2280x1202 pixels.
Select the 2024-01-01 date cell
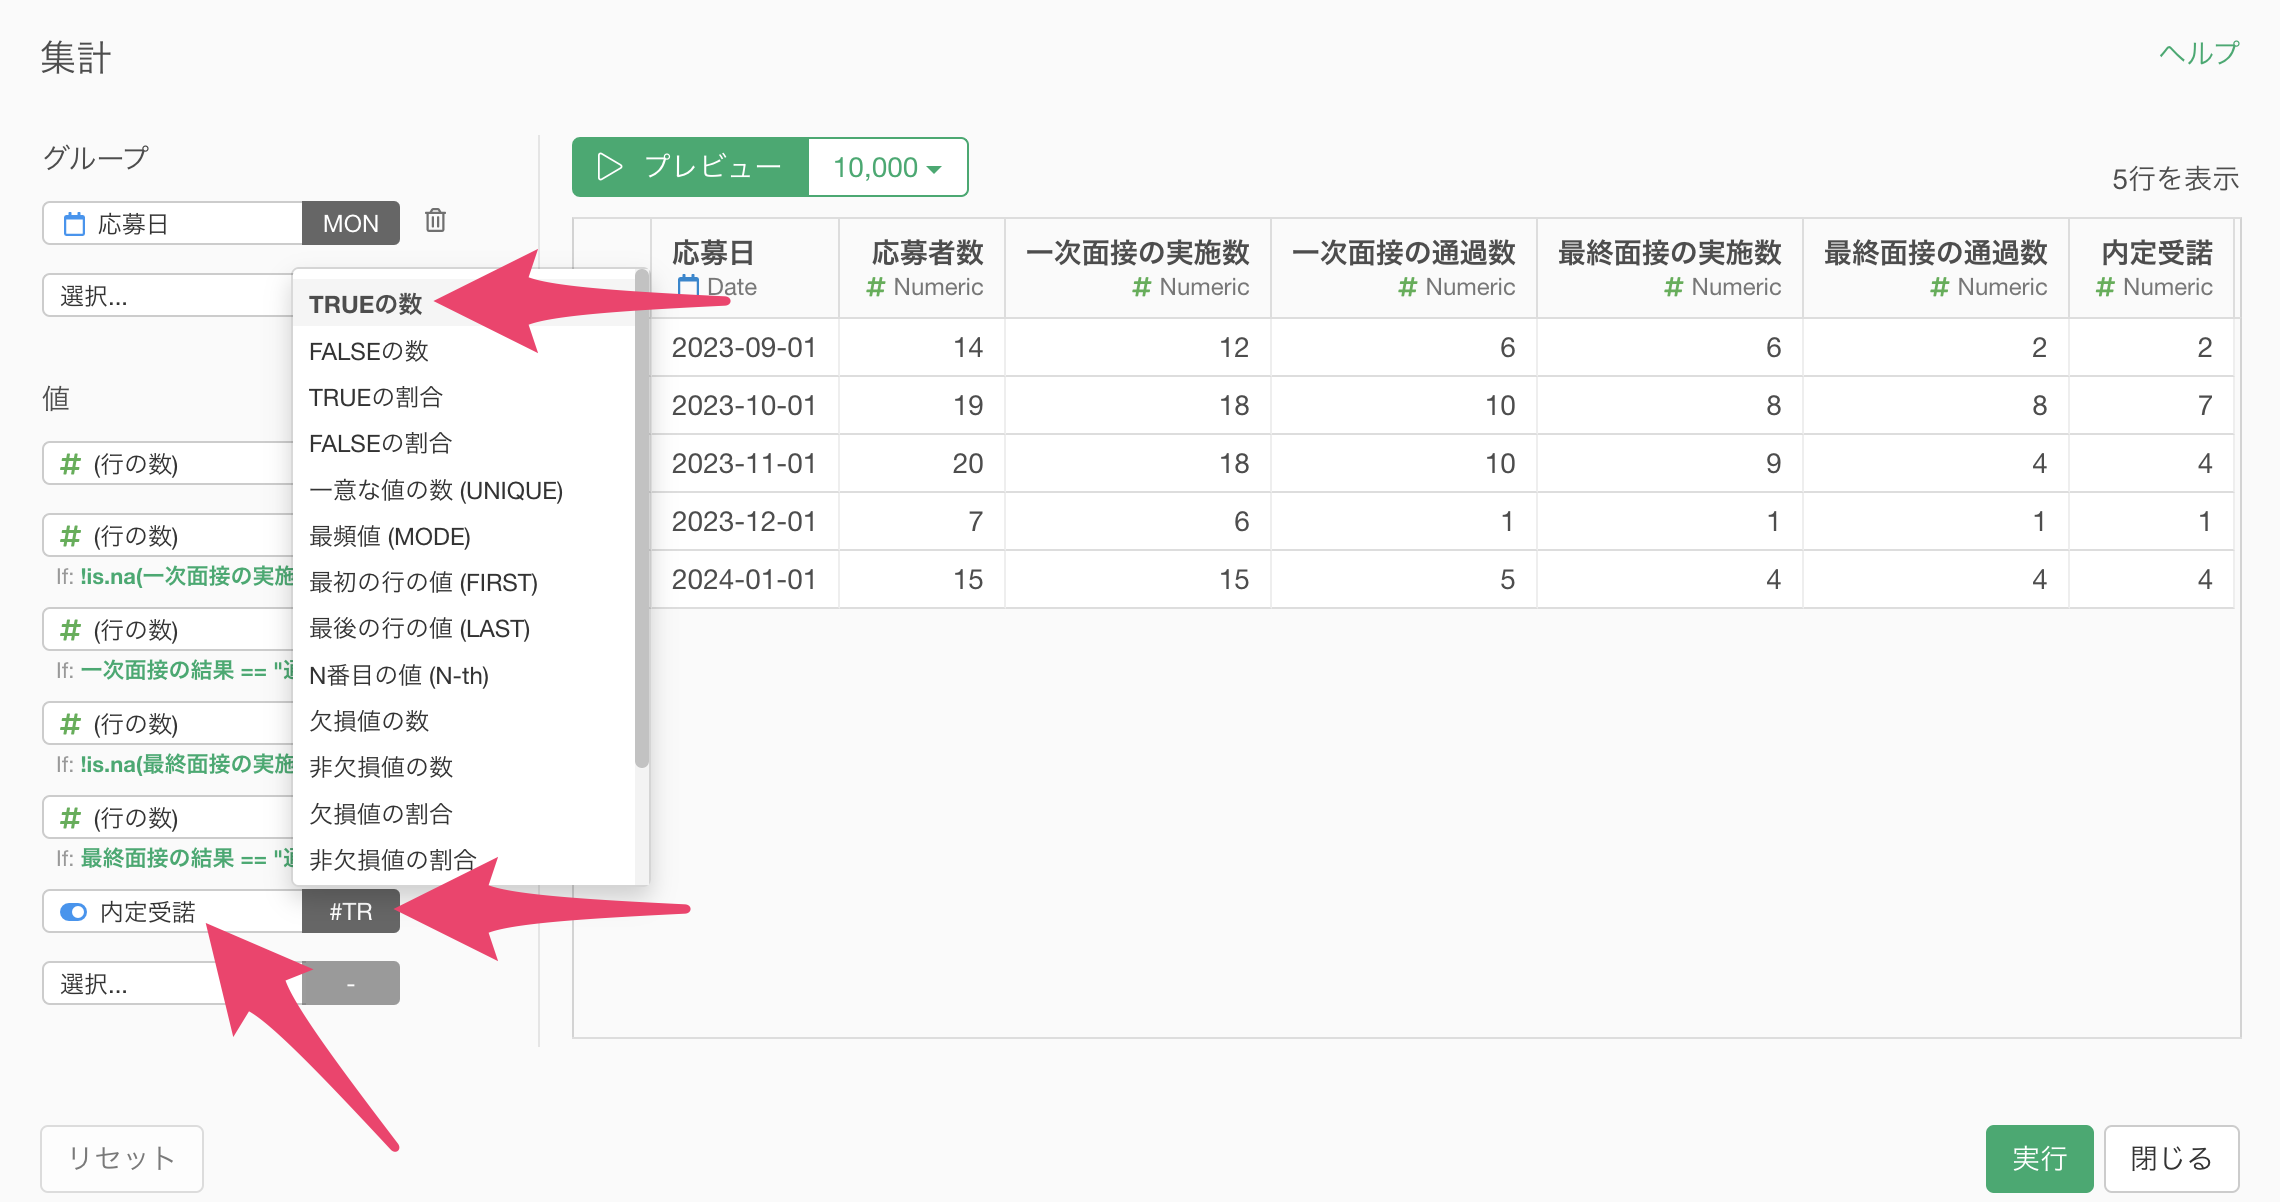pos(744,580)
